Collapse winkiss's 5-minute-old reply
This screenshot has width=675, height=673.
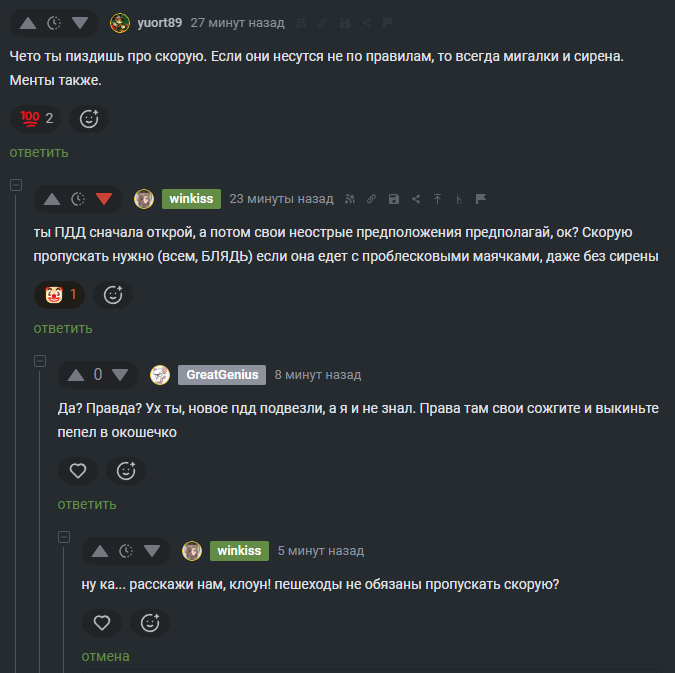(x=64, y=537)
